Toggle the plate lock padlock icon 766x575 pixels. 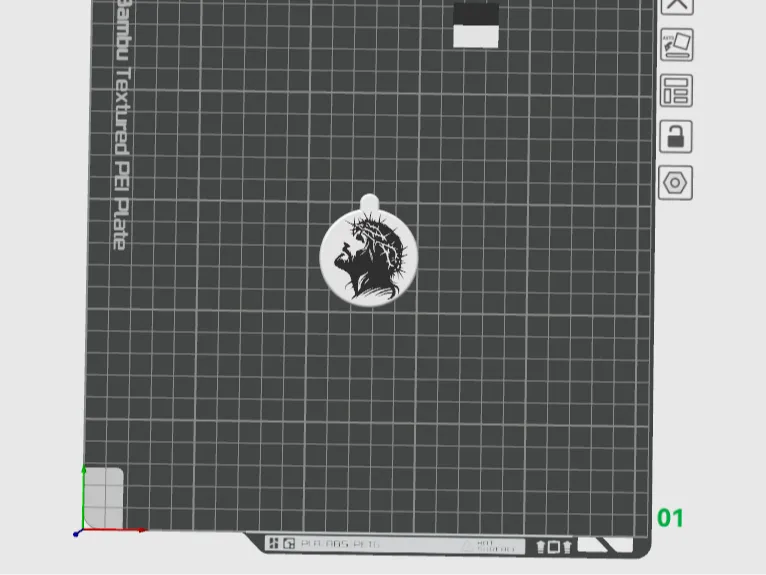[676, 136]
